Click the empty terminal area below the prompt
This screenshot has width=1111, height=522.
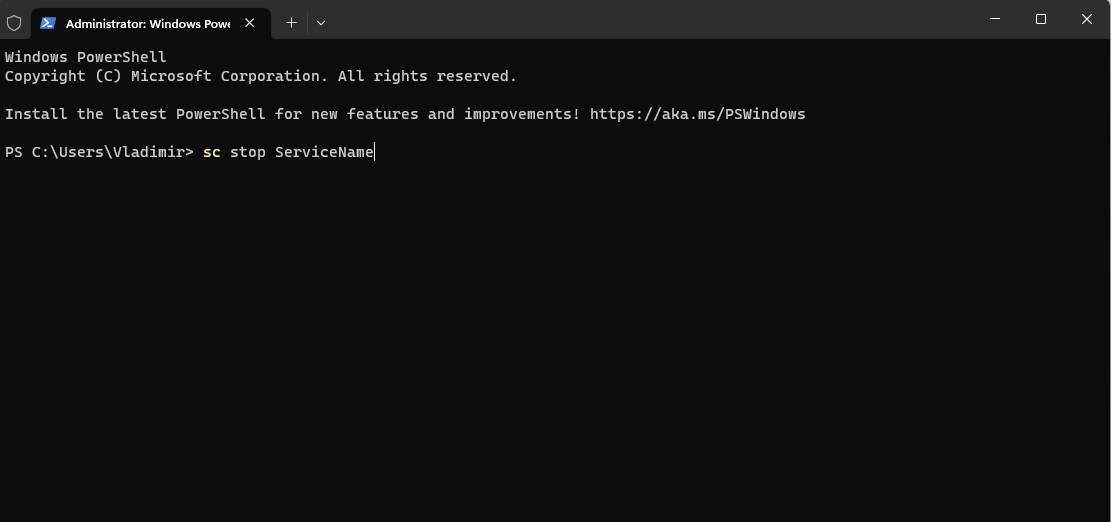pyautogui.click(x=555, y=340)
